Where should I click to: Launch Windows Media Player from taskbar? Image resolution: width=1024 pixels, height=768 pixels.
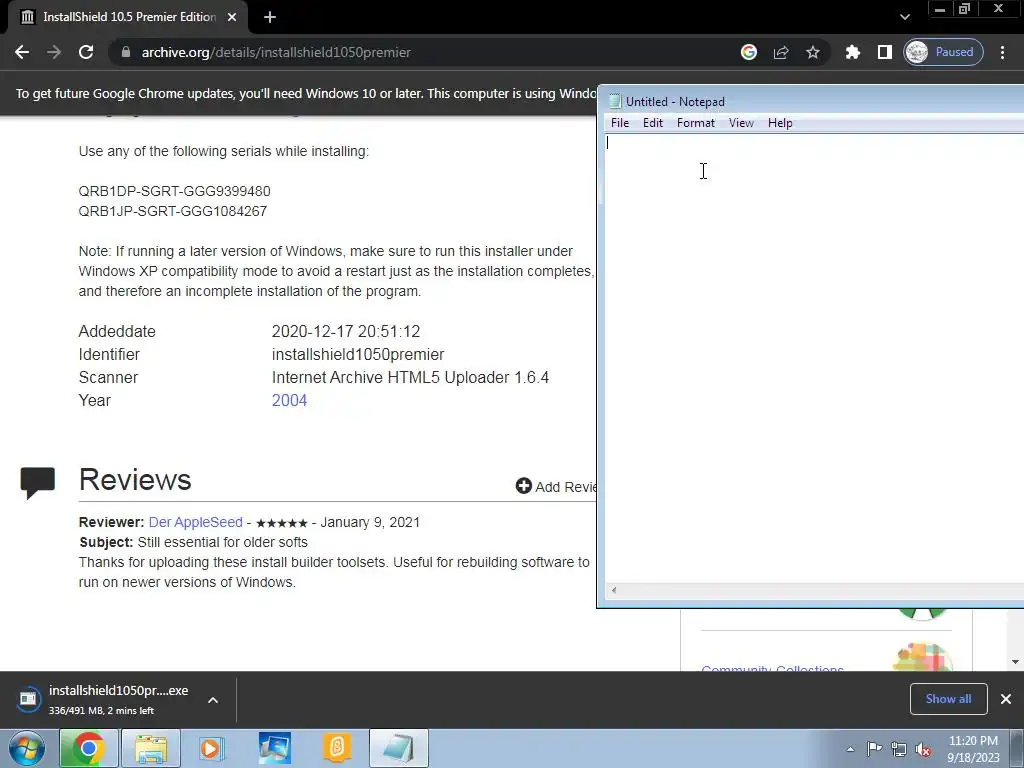[x=212, y=748]
